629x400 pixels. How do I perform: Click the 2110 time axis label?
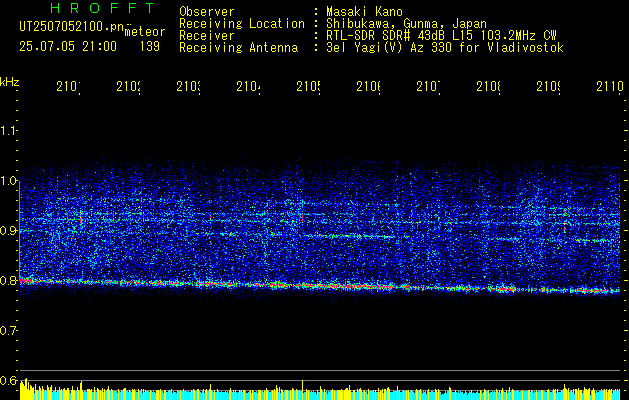pos(610,87)
